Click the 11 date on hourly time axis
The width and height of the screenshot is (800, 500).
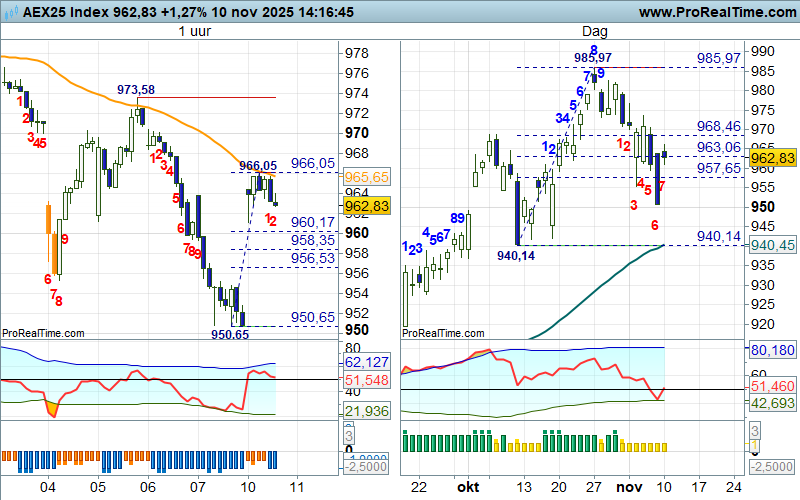[x=296, y=487]
